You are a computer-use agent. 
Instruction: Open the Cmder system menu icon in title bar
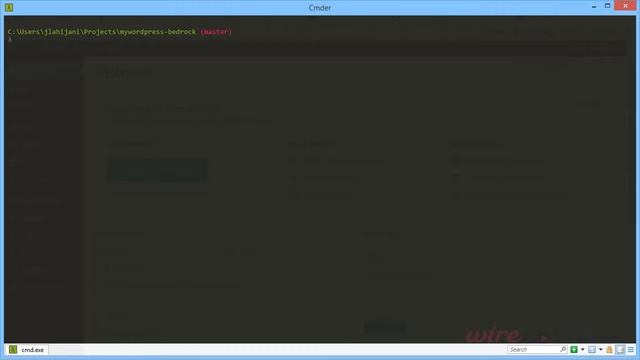pyautogui.click(x=9, y=7)
